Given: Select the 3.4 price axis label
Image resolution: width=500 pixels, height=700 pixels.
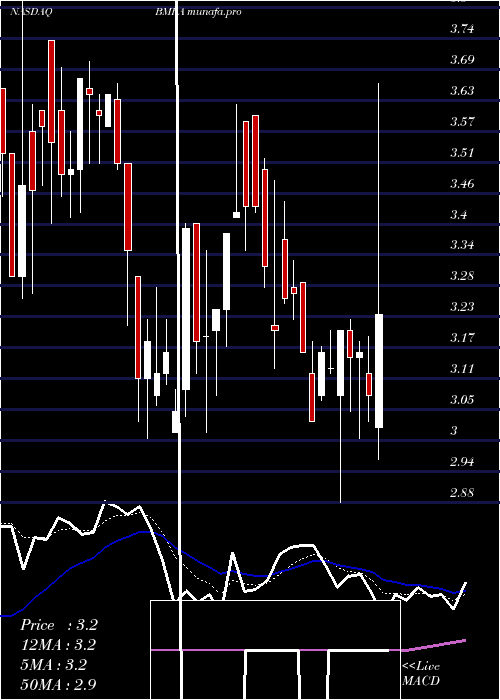Looking at the screenshot, I should [459, 215].
